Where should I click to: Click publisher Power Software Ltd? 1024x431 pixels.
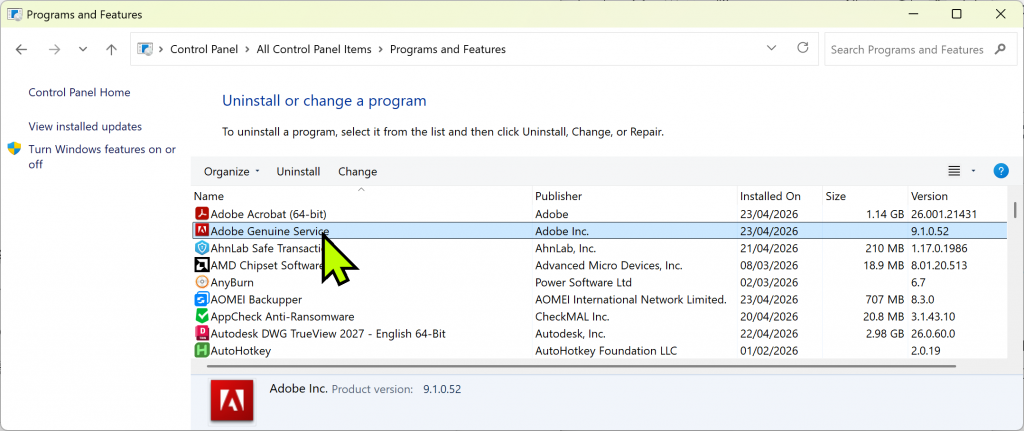(x=583, y=283)
